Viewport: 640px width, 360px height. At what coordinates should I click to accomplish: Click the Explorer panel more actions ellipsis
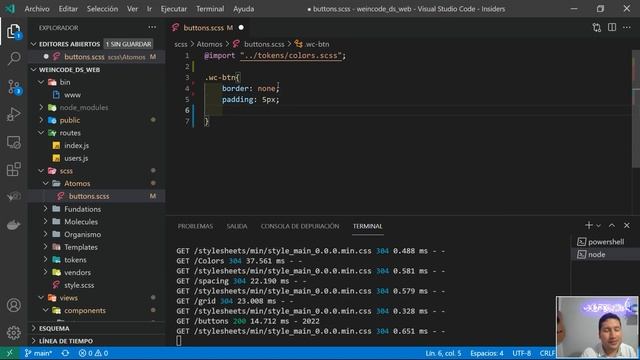click(x=152, y=27)
